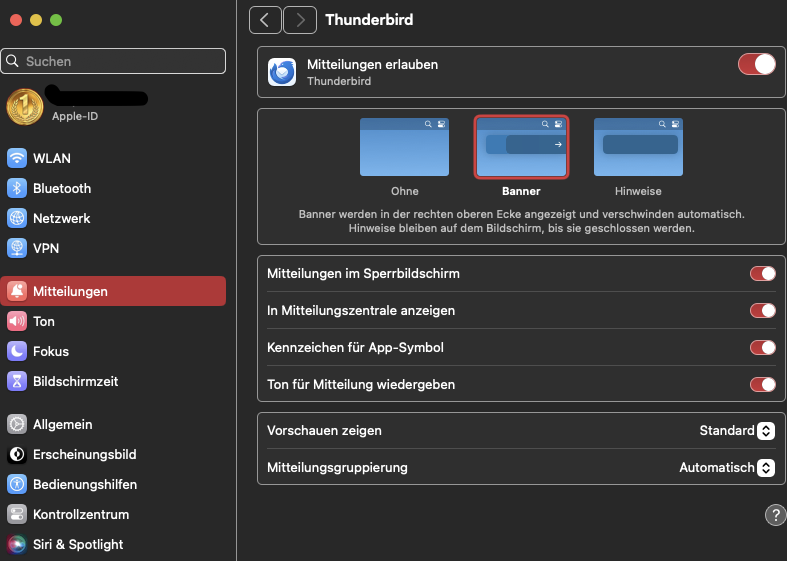Click the help question mark button
The height and width of the screenshot is (561, 787).
(x=775, y=515)
